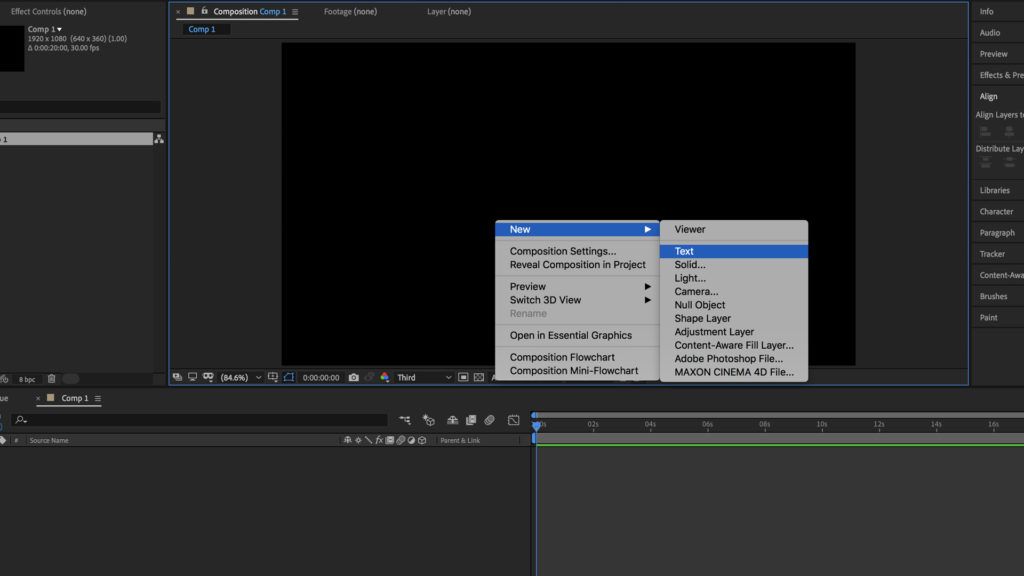This screenshot has width=1024, height=576.
Task: Toggle the composition viewer lock icon
Action: [204, 12]
